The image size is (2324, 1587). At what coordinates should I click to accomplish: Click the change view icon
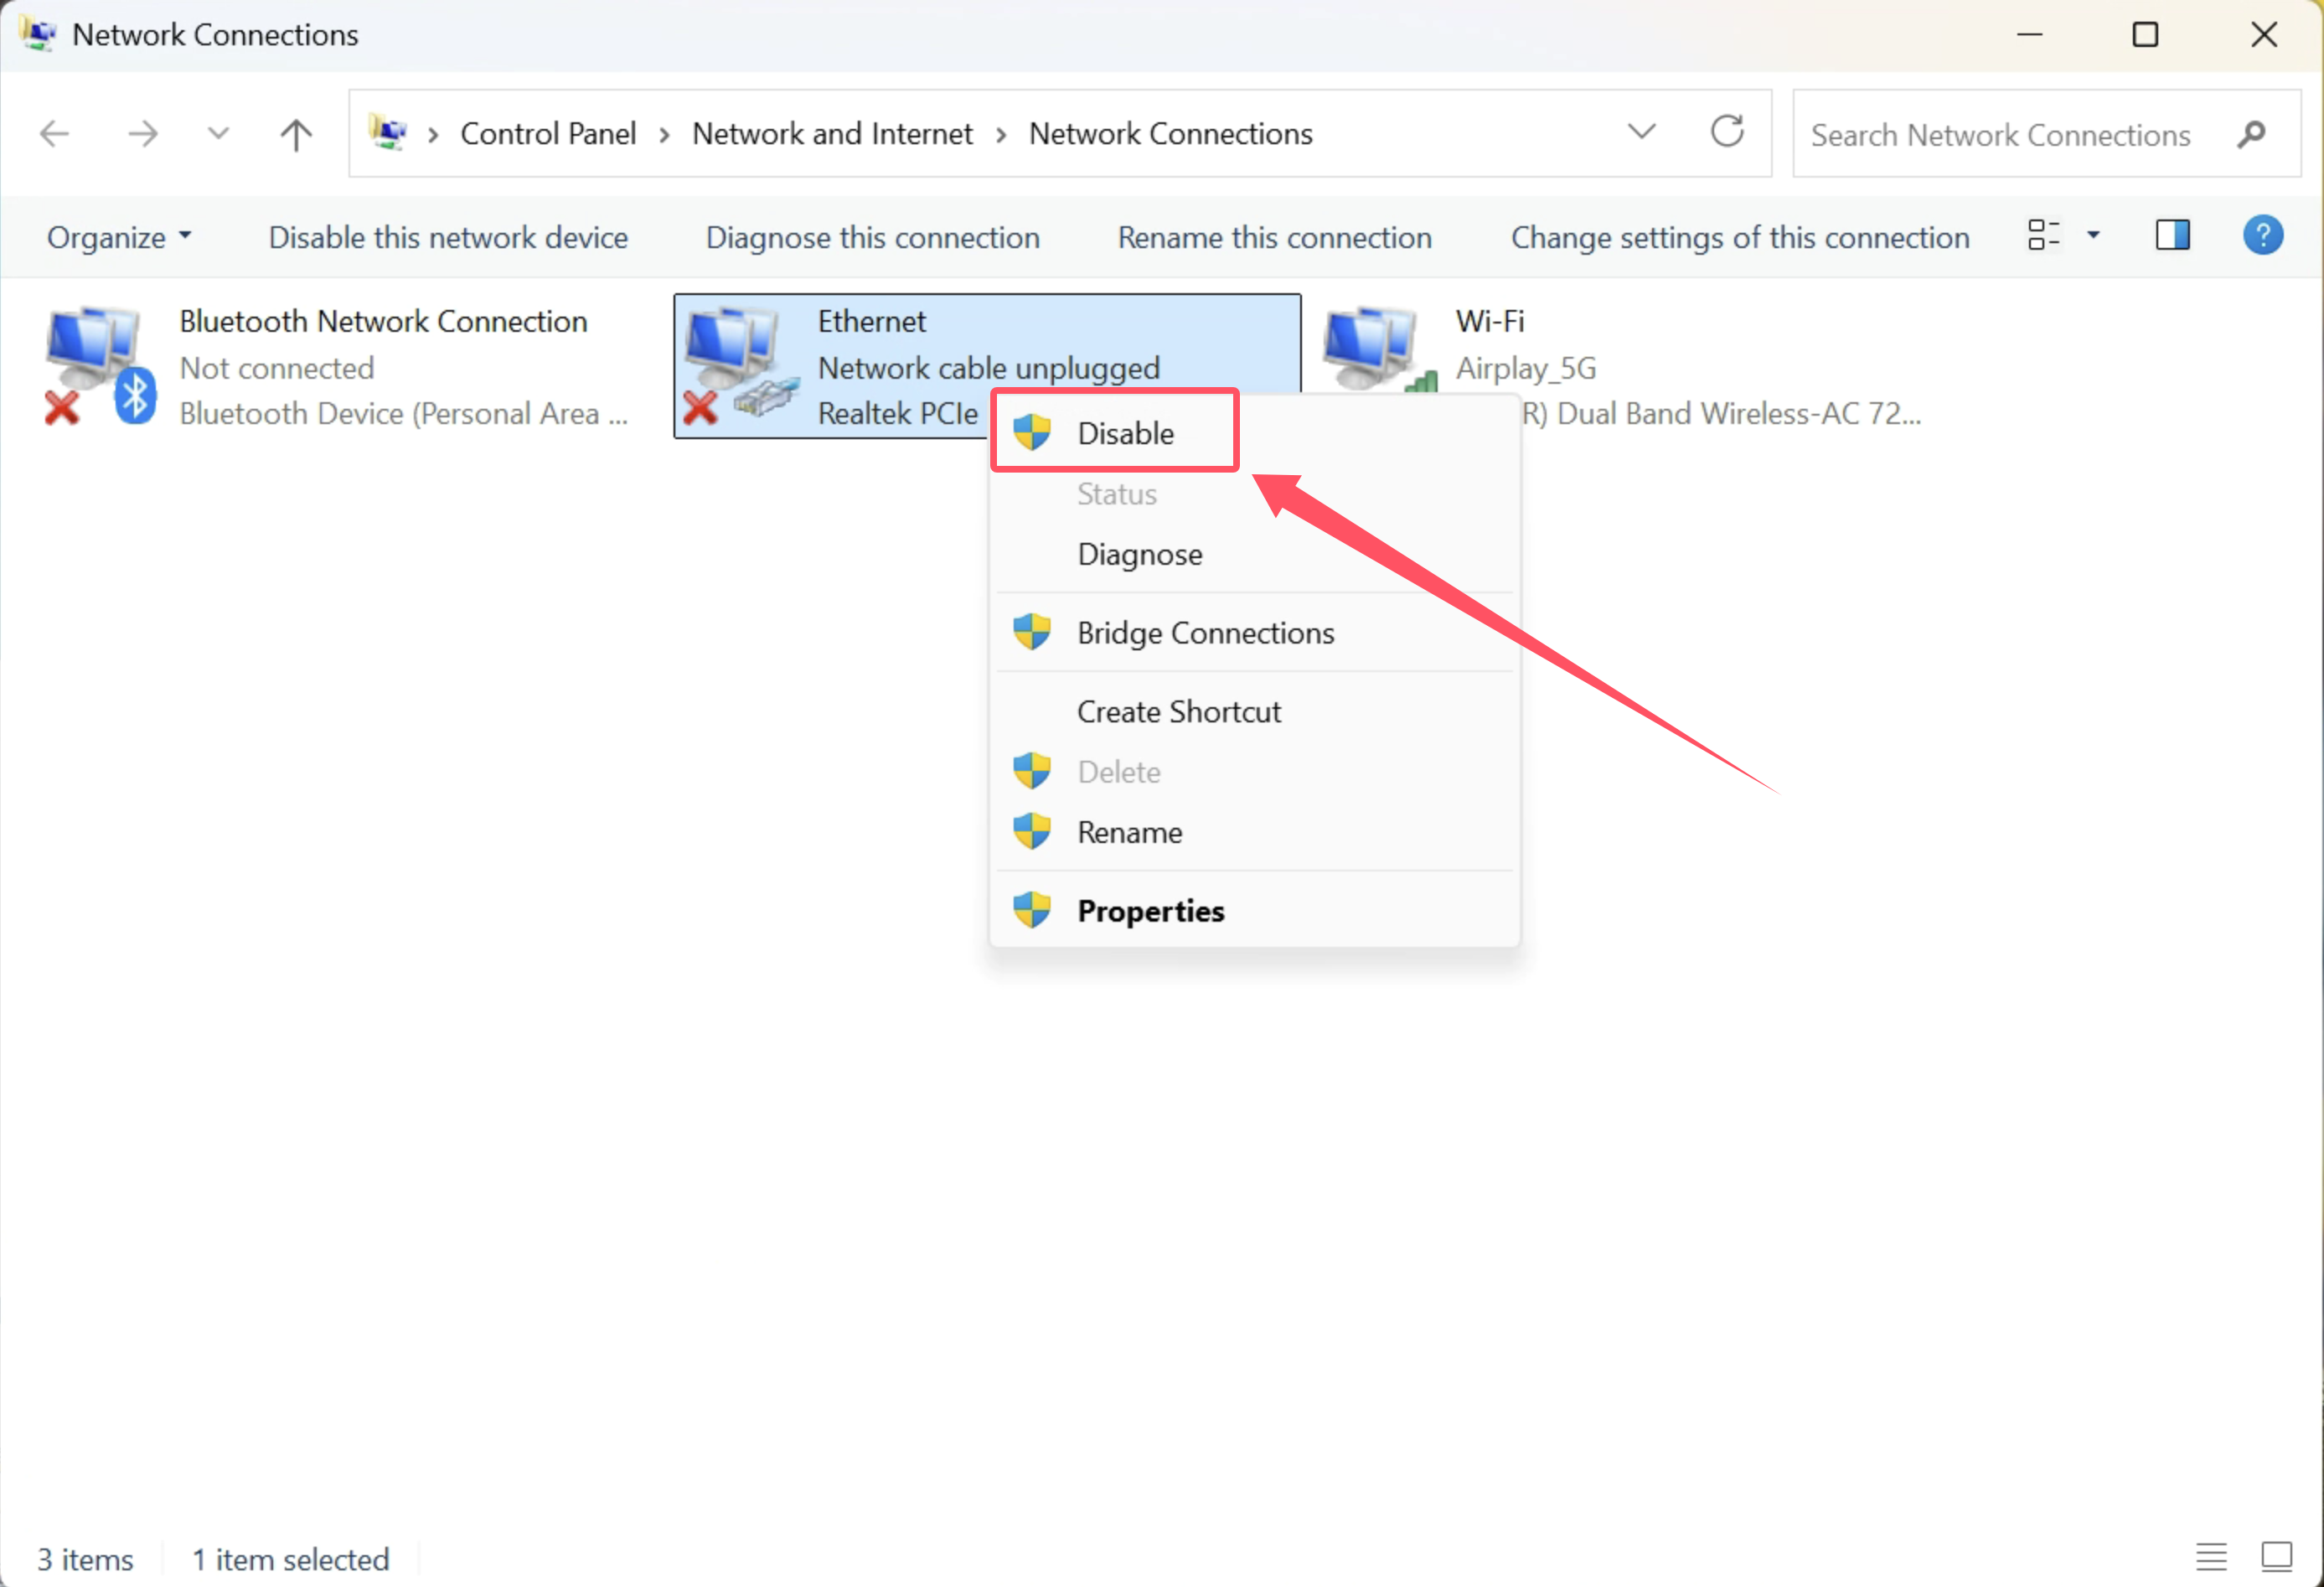point(2043,235)
